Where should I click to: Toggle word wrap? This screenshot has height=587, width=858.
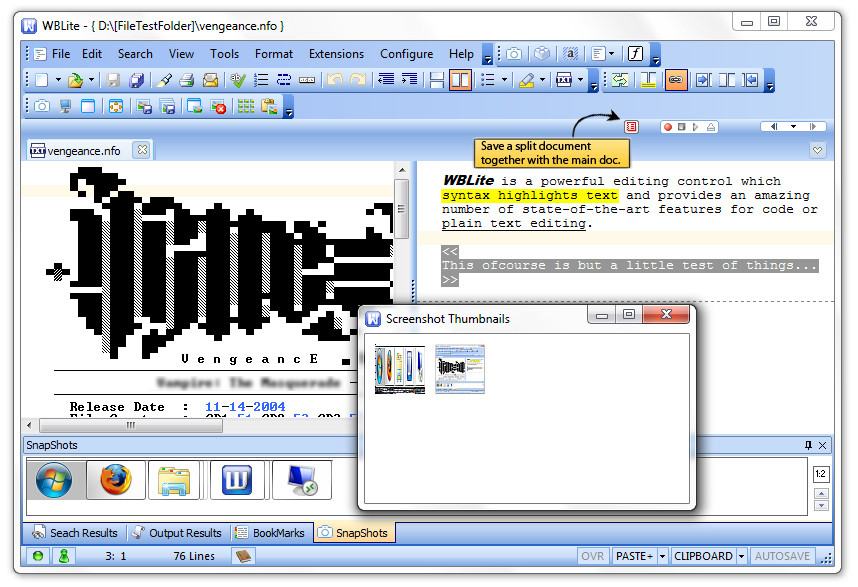click(284, 80)
